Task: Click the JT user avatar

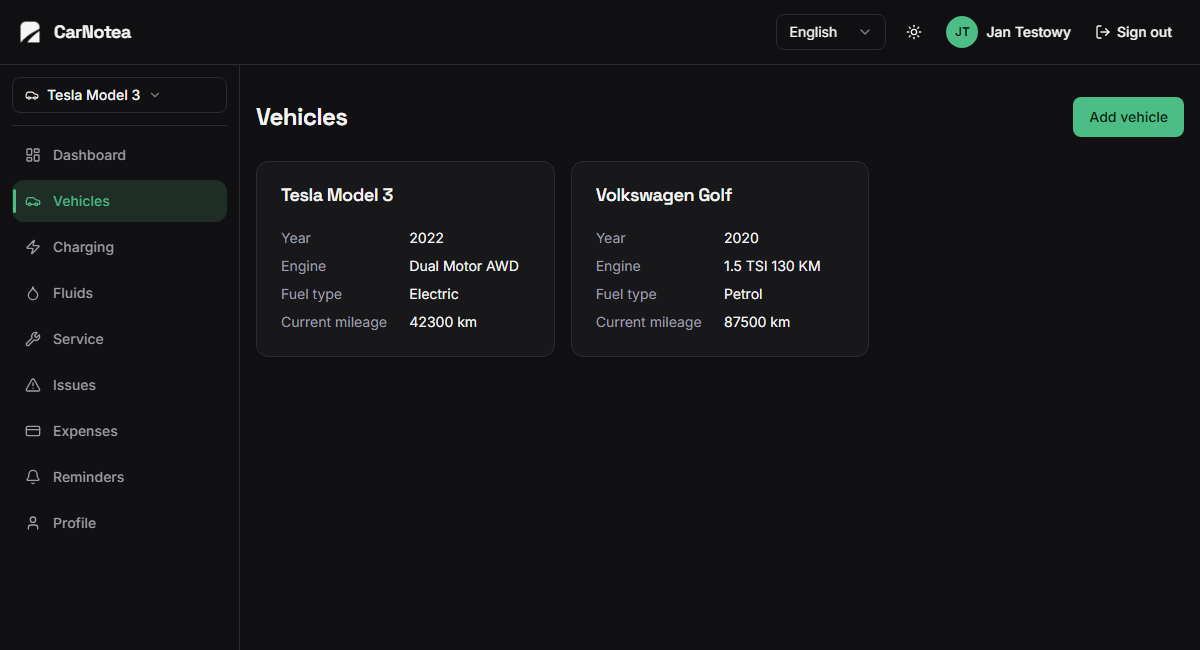Action: pos(962,32)
